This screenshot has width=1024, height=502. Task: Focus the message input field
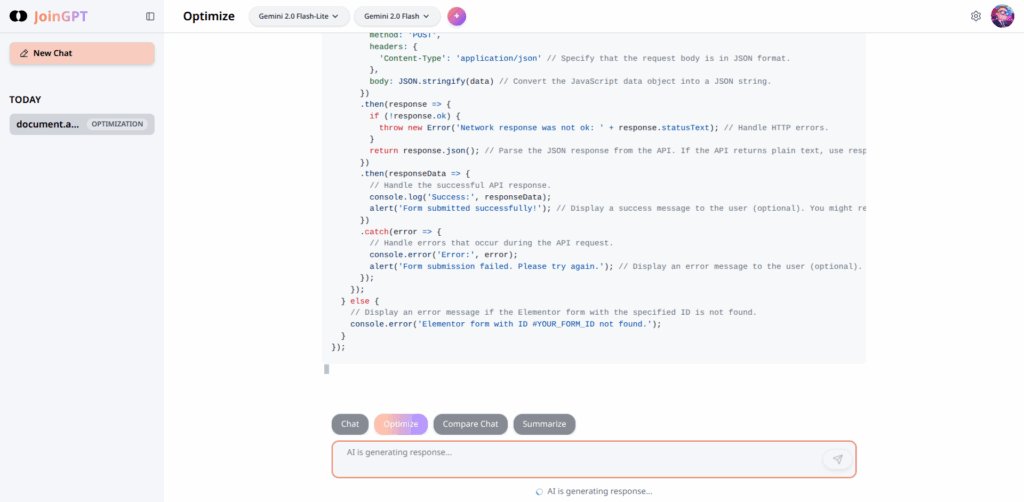click(580, 459)
